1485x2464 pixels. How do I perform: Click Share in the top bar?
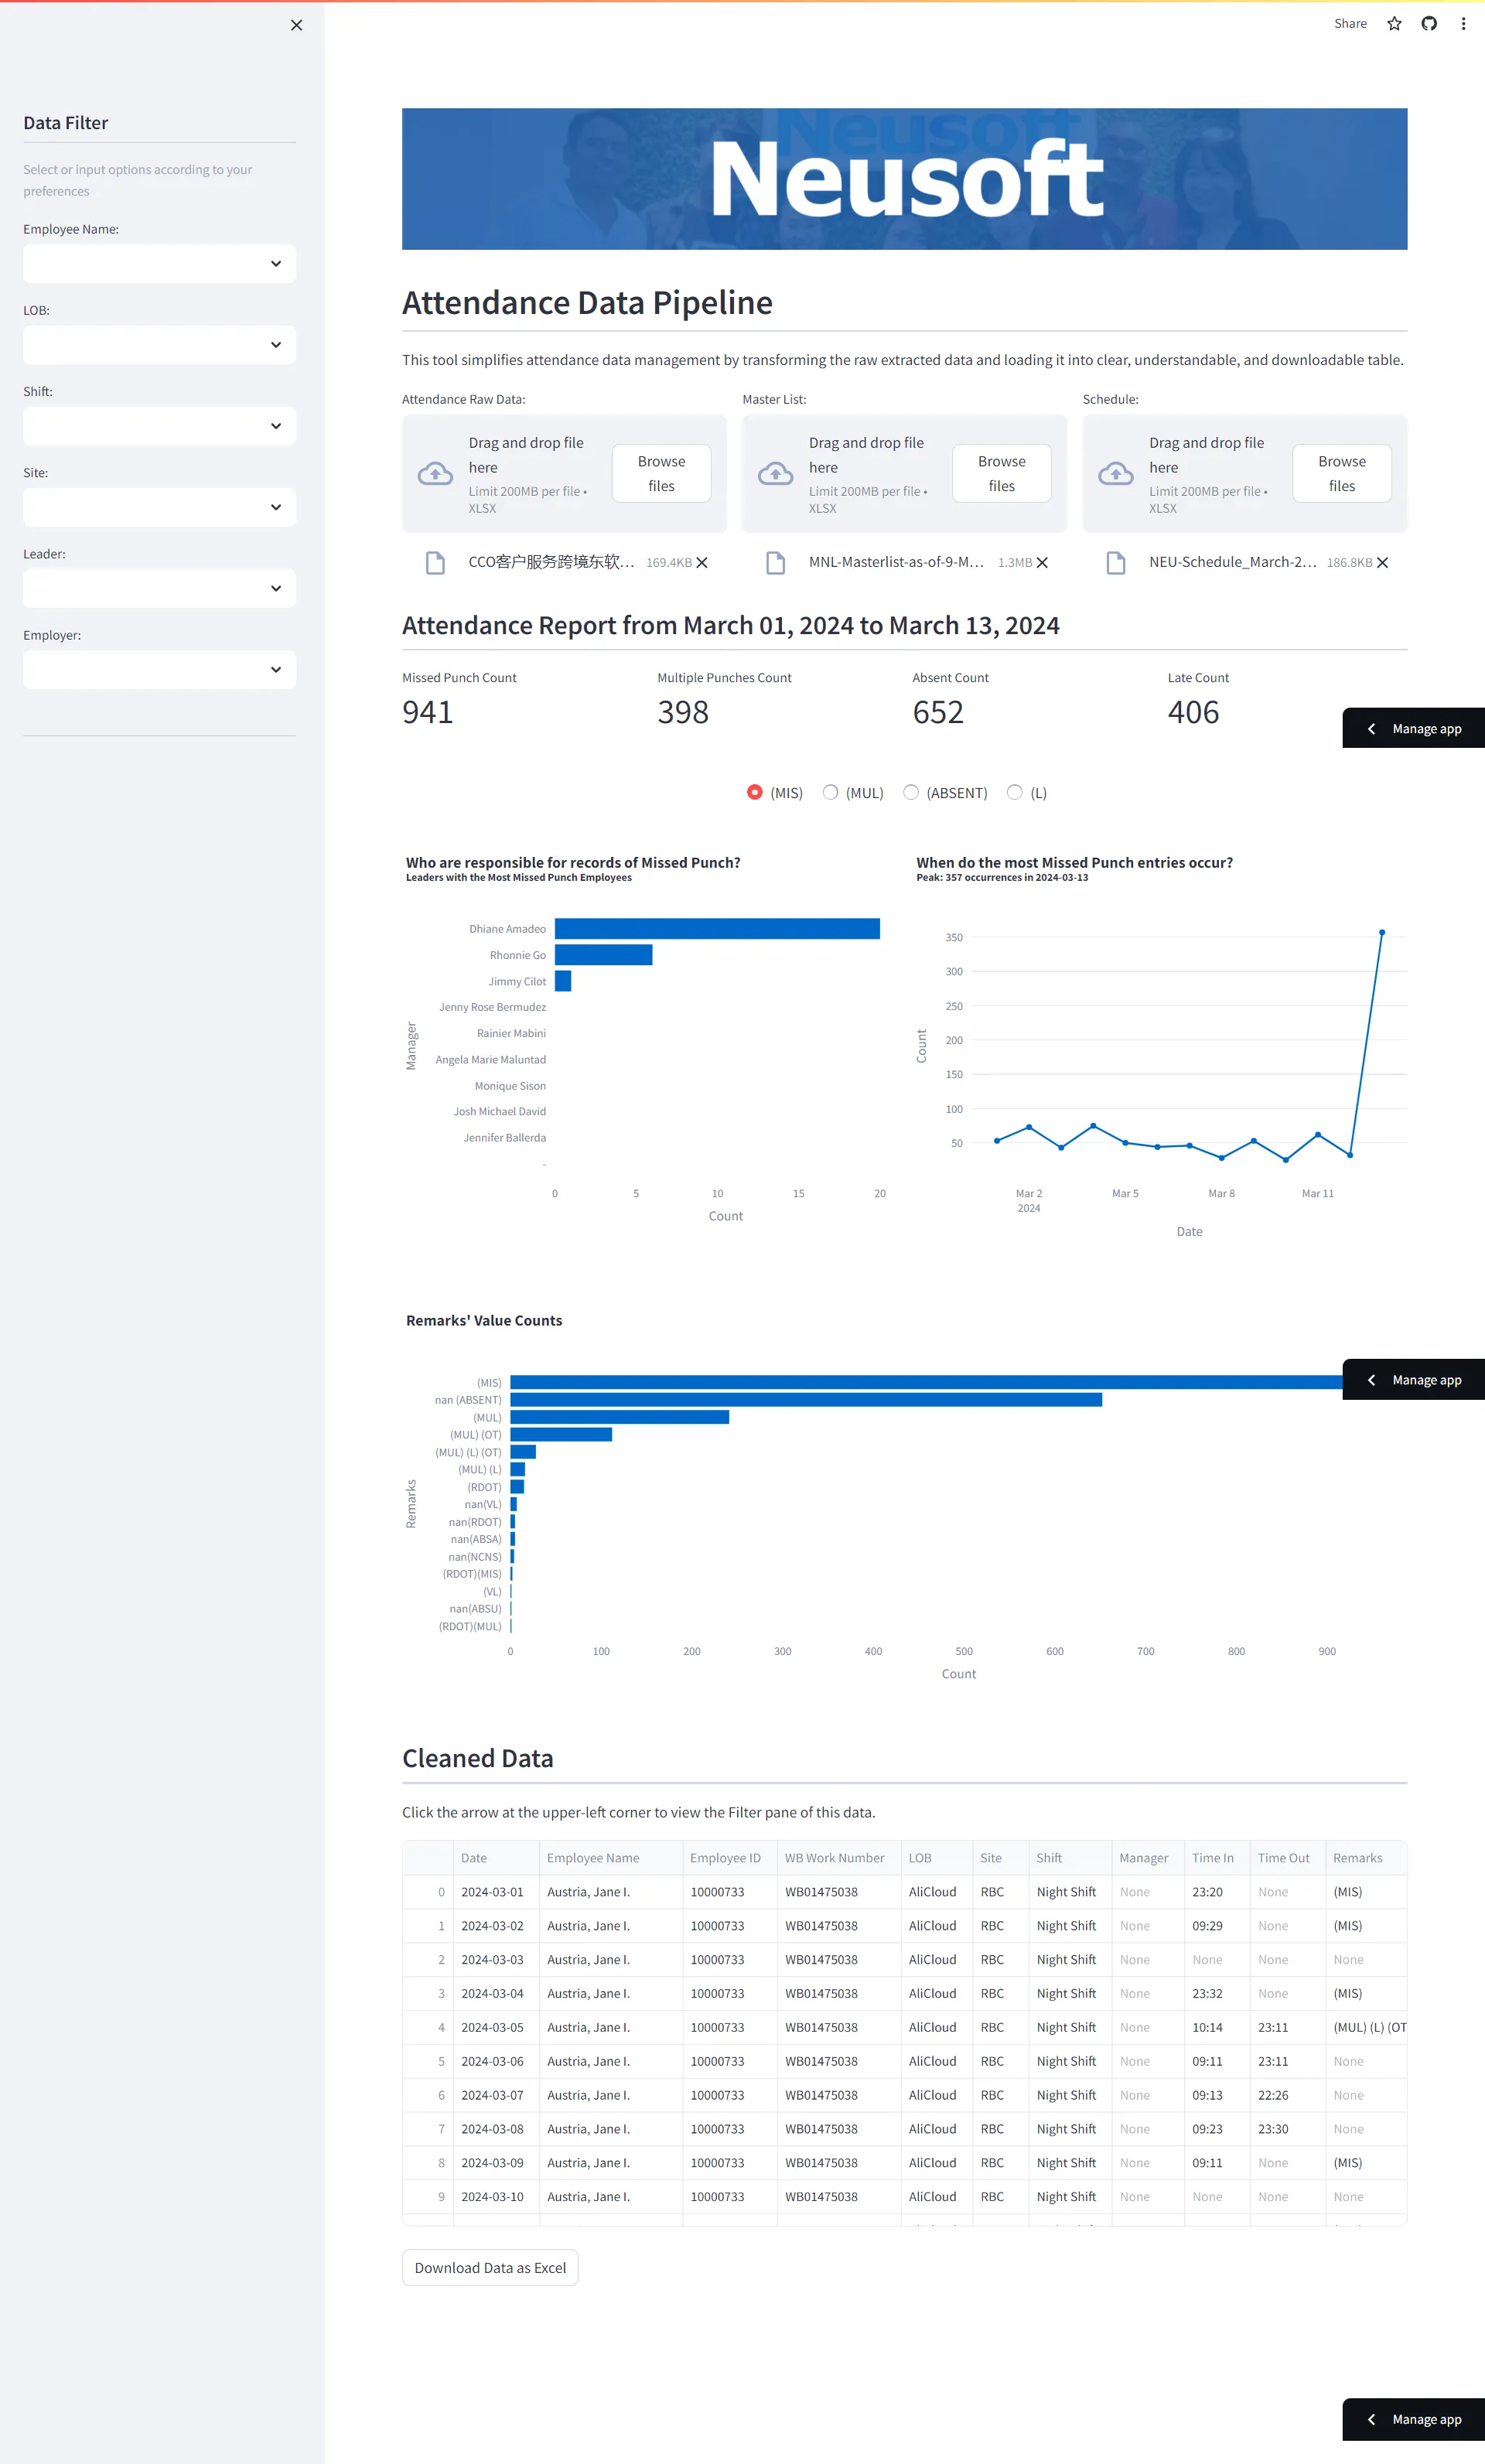(1350, 24)
